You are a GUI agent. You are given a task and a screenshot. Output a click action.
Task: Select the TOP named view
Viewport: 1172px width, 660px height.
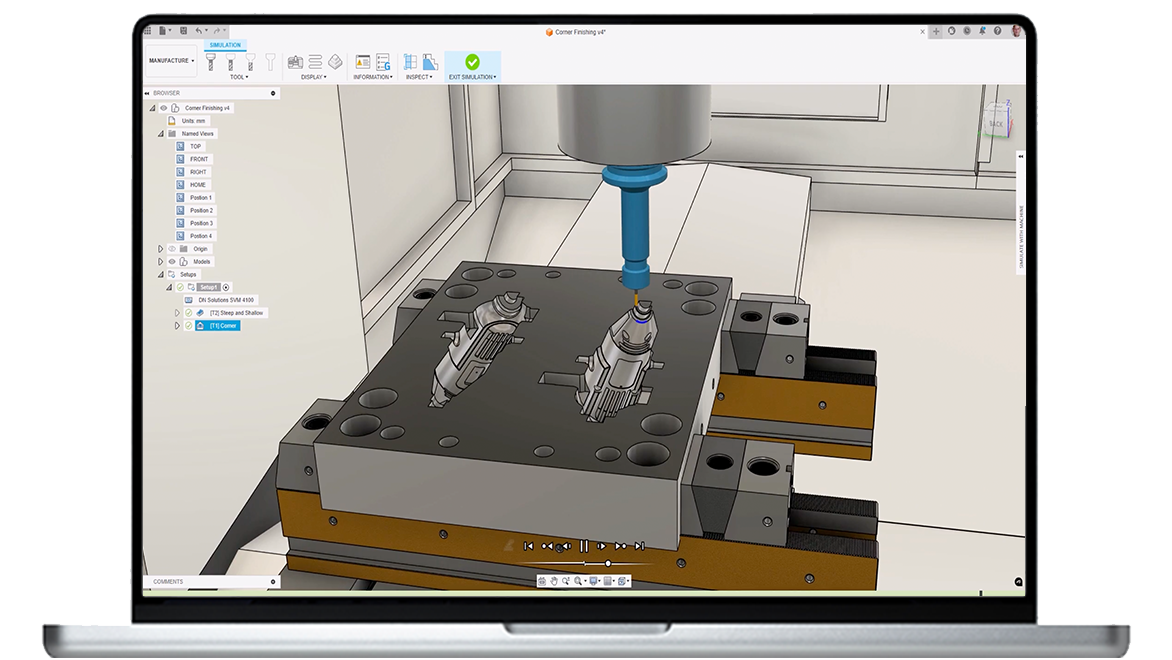coord(195,147)
